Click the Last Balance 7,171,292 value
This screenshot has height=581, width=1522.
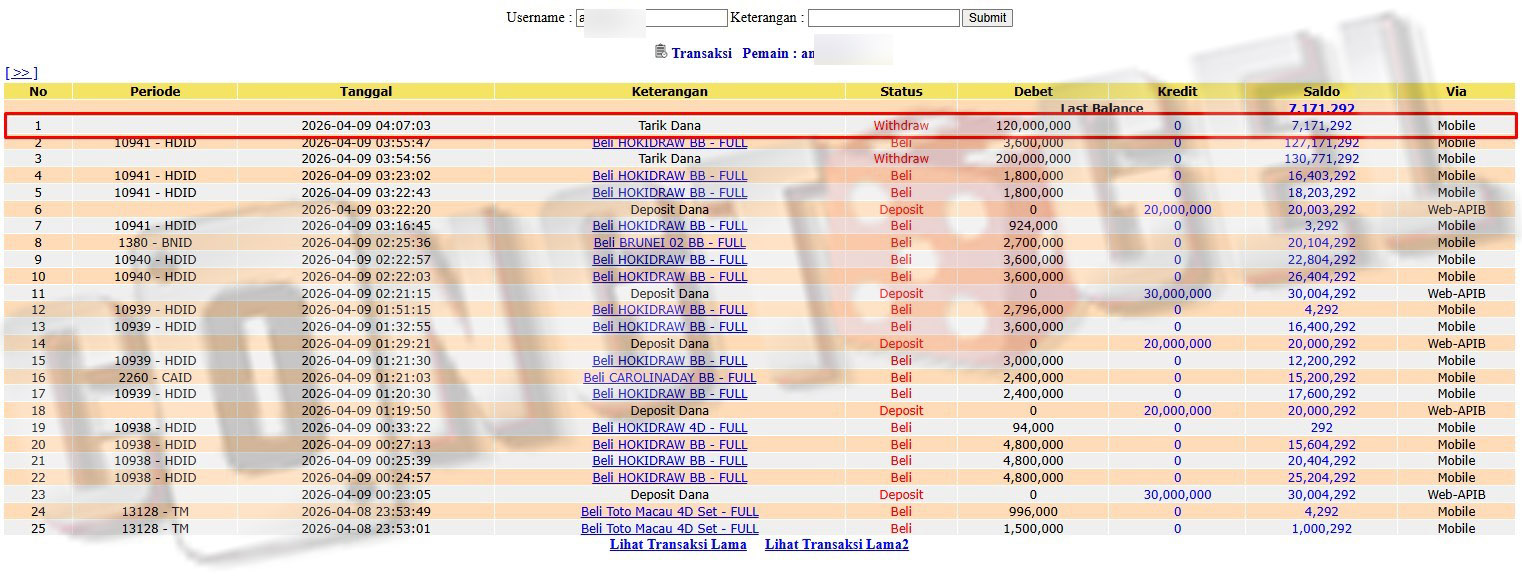coord(1321,108)
